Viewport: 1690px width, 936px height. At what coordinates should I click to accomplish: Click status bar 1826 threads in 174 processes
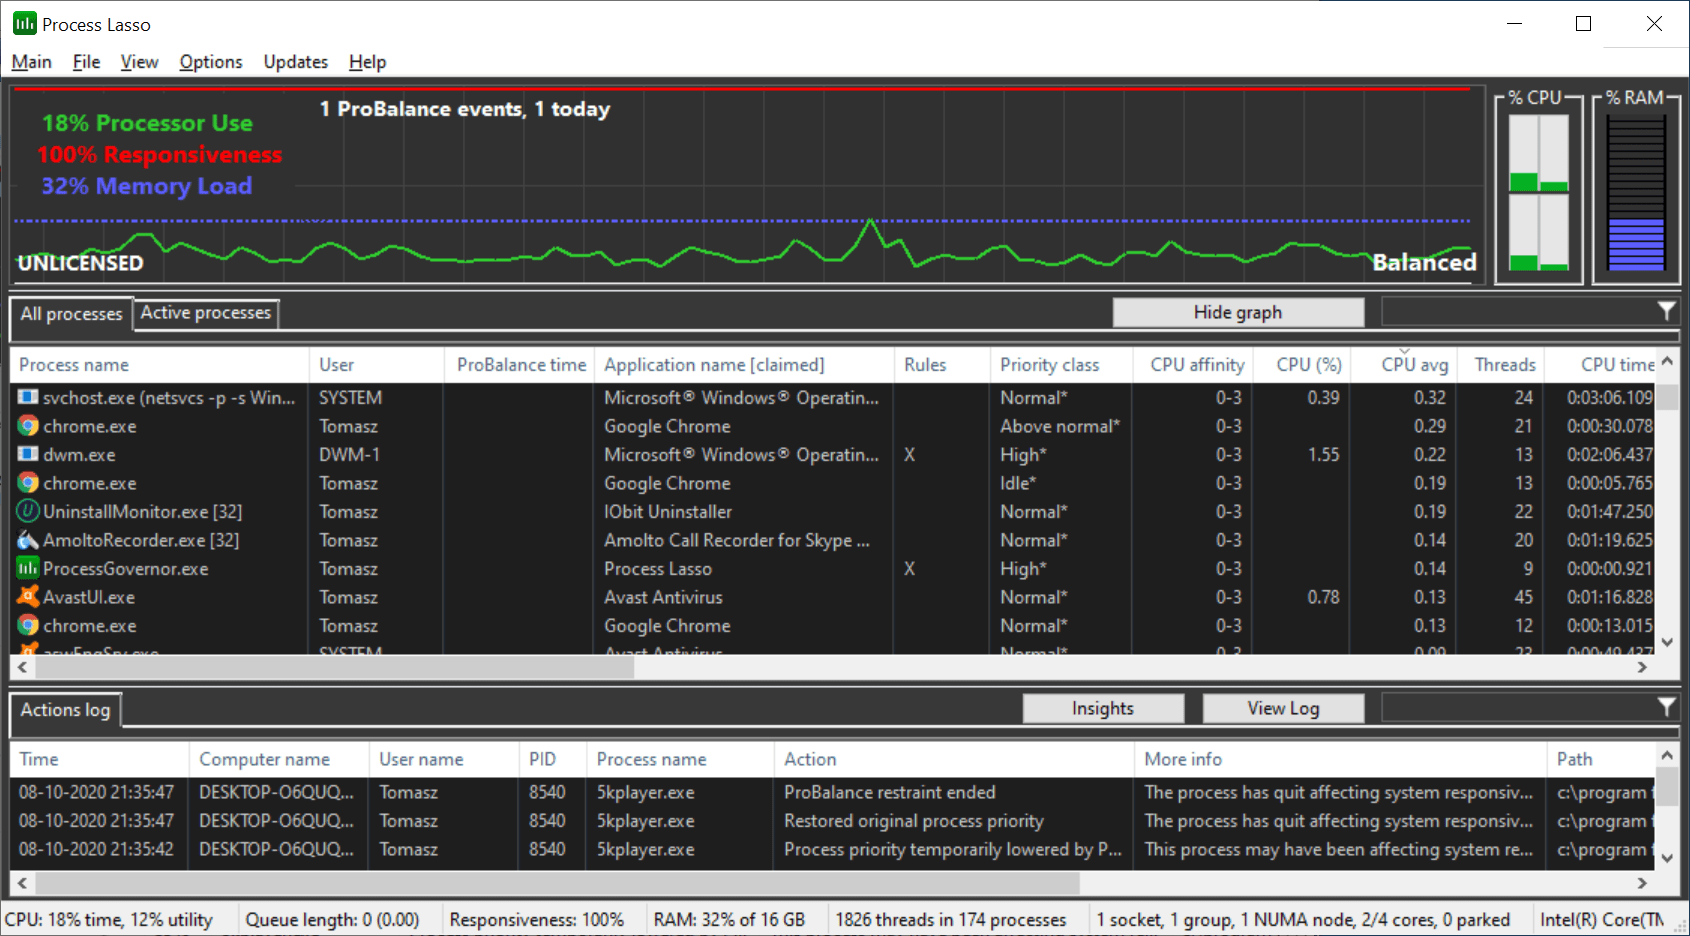click(951, 919)
